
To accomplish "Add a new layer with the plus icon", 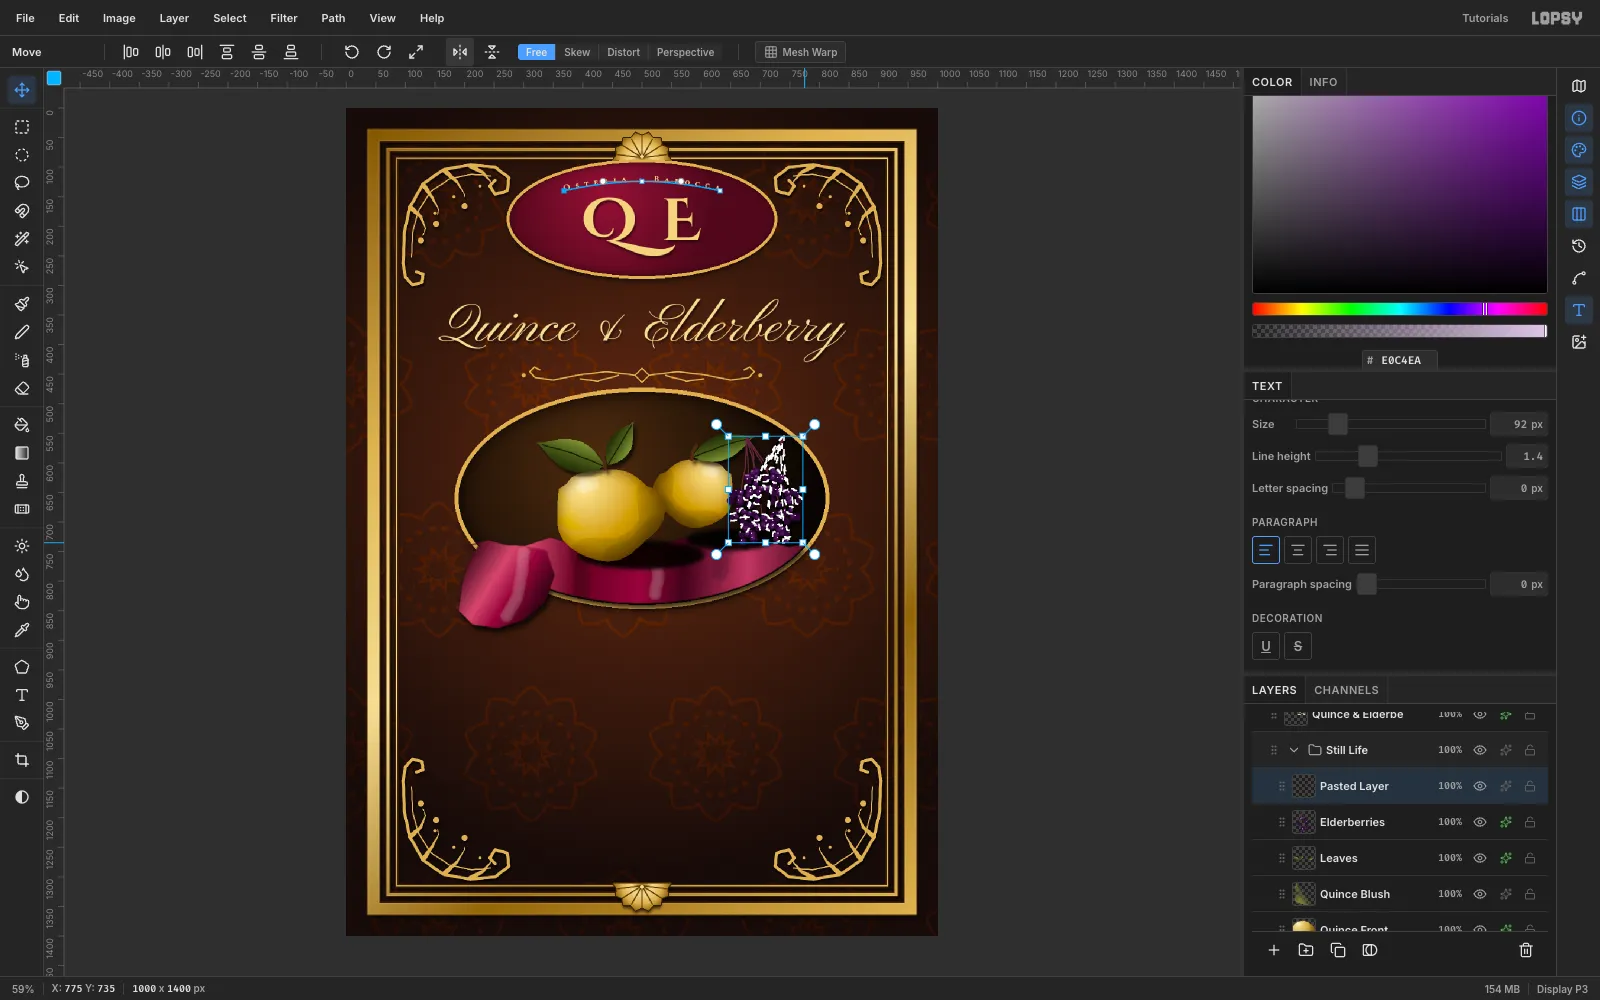I will tap(1274, 950).
